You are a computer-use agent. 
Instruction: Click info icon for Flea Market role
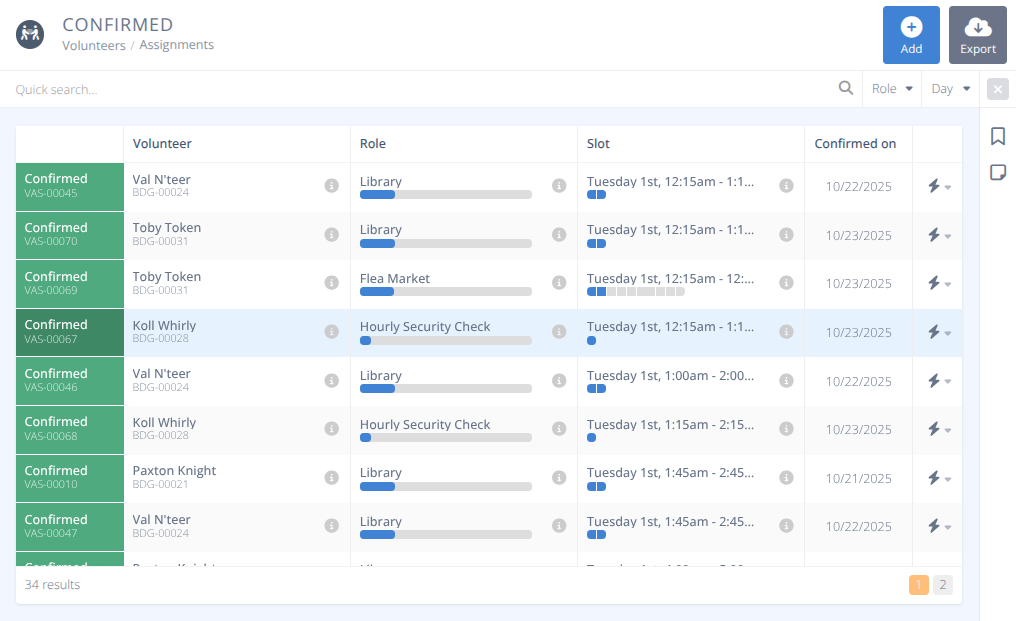coord(559,283)
